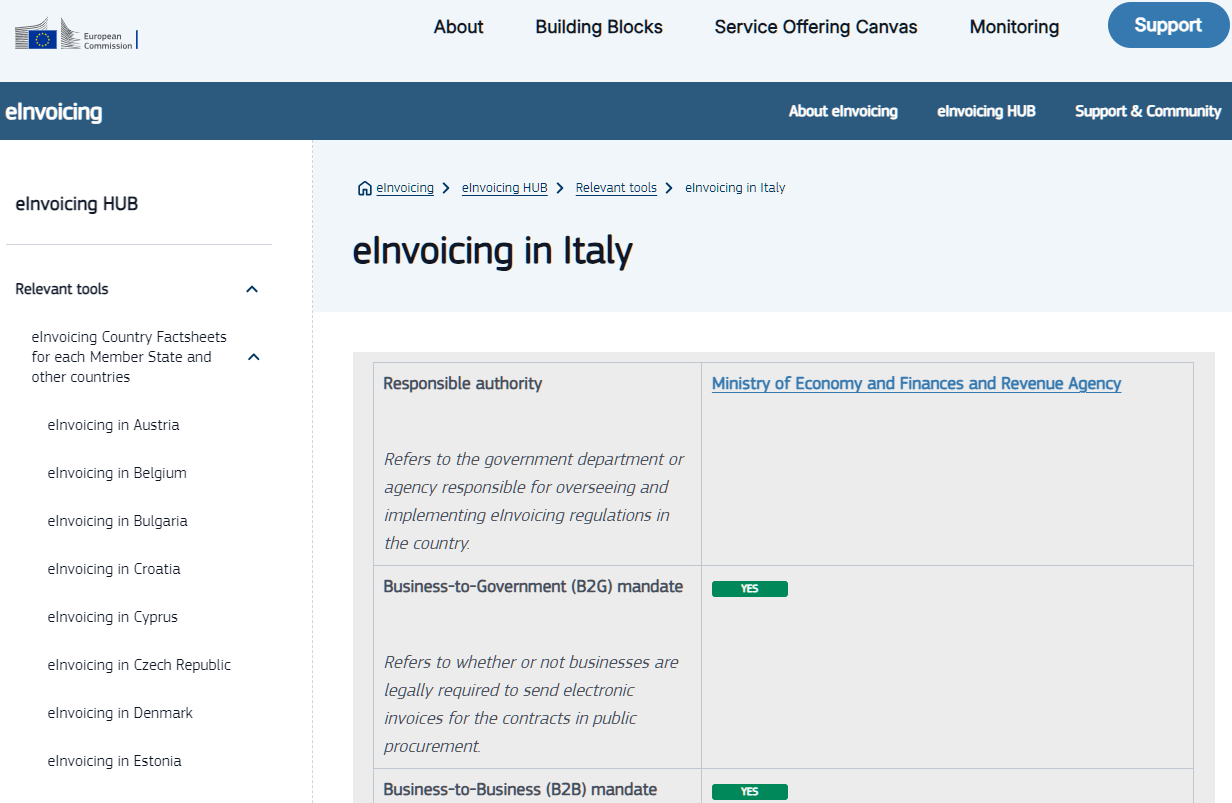Screen dimensions: 1232x803
Task: Click the YES badge for B2G mandate
Action: pyautogui.click(x=750, y=589)
